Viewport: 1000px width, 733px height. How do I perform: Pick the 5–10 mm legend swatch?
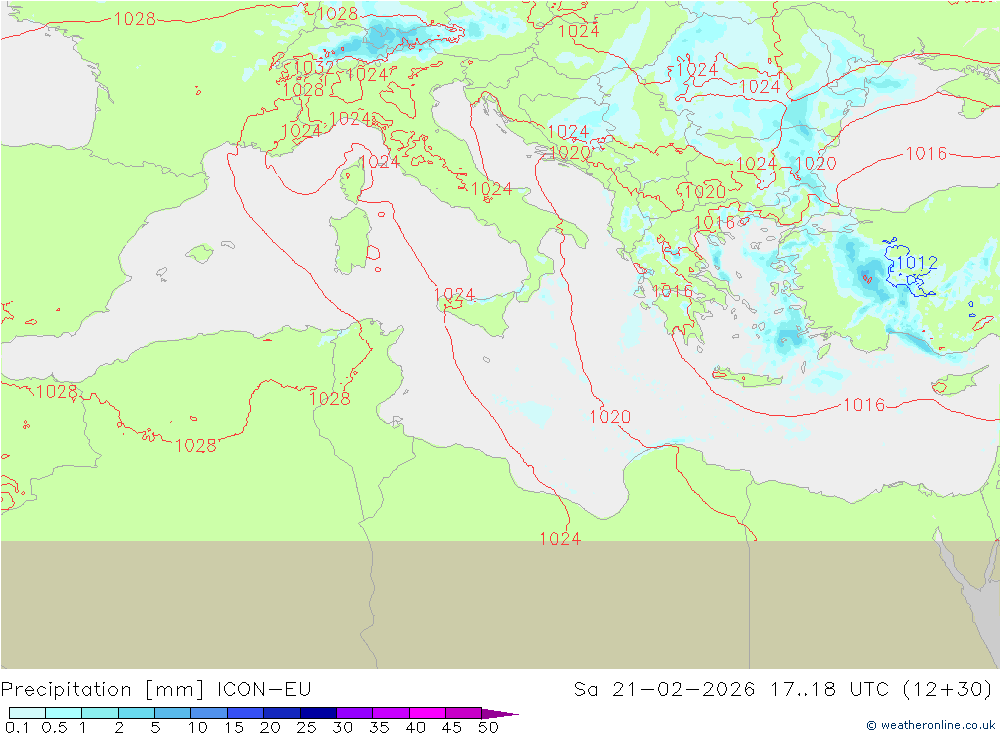[x=173, y=713]
